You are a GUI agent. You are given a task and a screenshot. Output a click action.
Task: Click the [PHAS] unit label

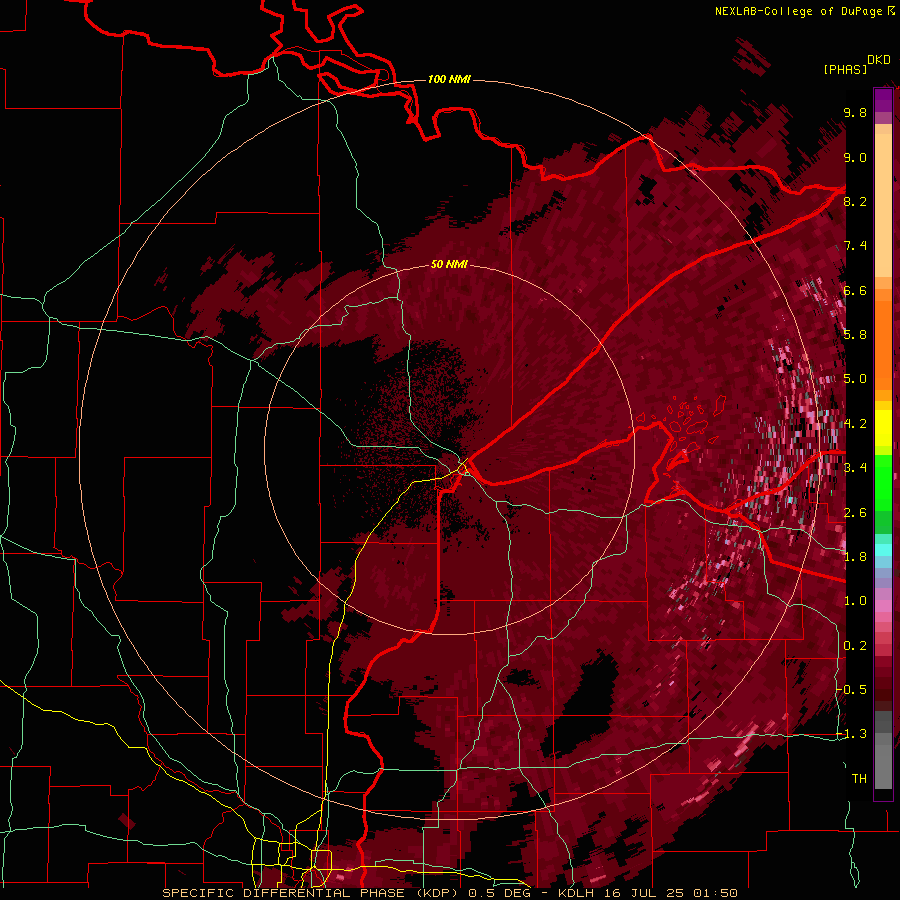pos(845,70)
